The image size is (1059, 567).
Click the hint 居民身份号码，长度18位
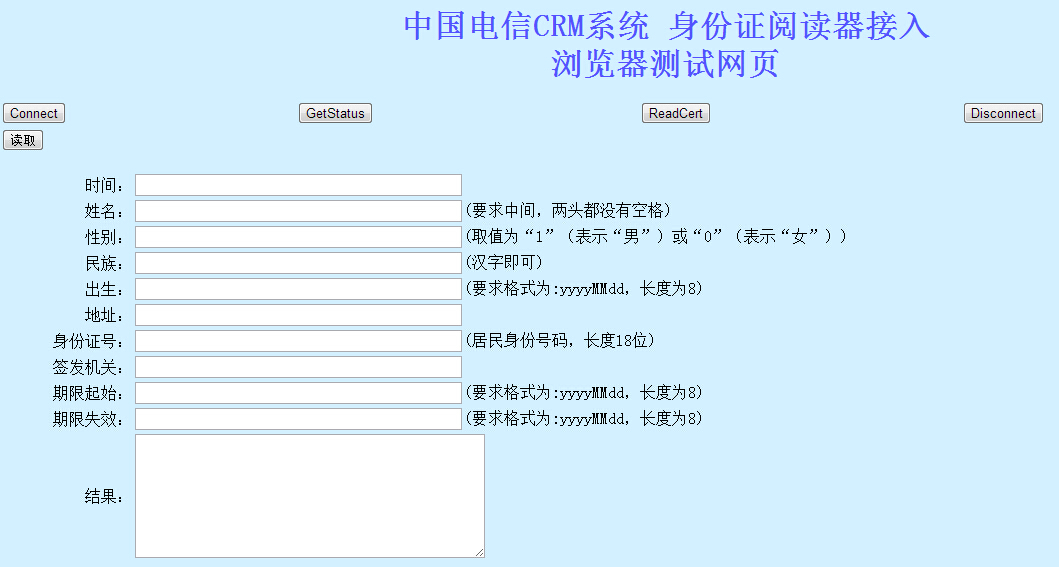point(560,341)
